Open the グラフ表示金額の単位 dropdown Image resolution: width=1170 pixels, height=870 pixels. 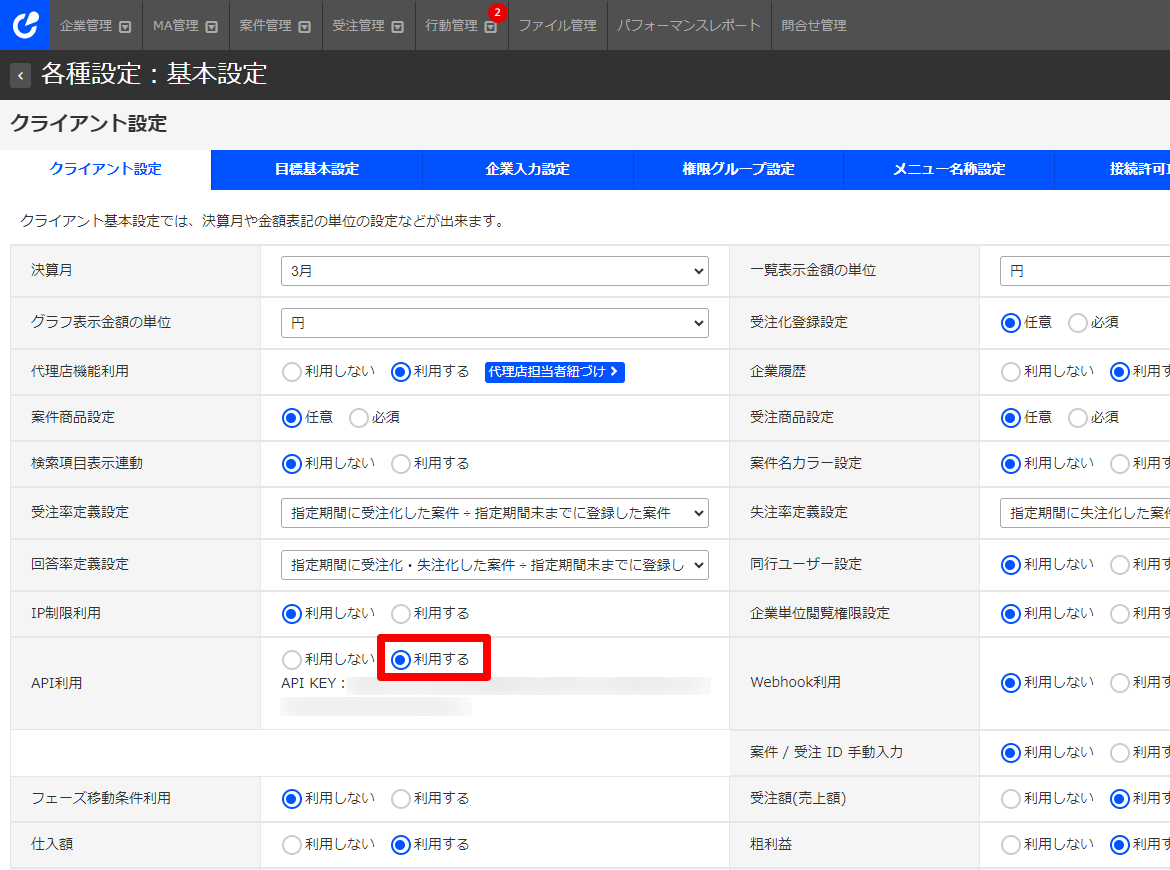coord(494,323)
